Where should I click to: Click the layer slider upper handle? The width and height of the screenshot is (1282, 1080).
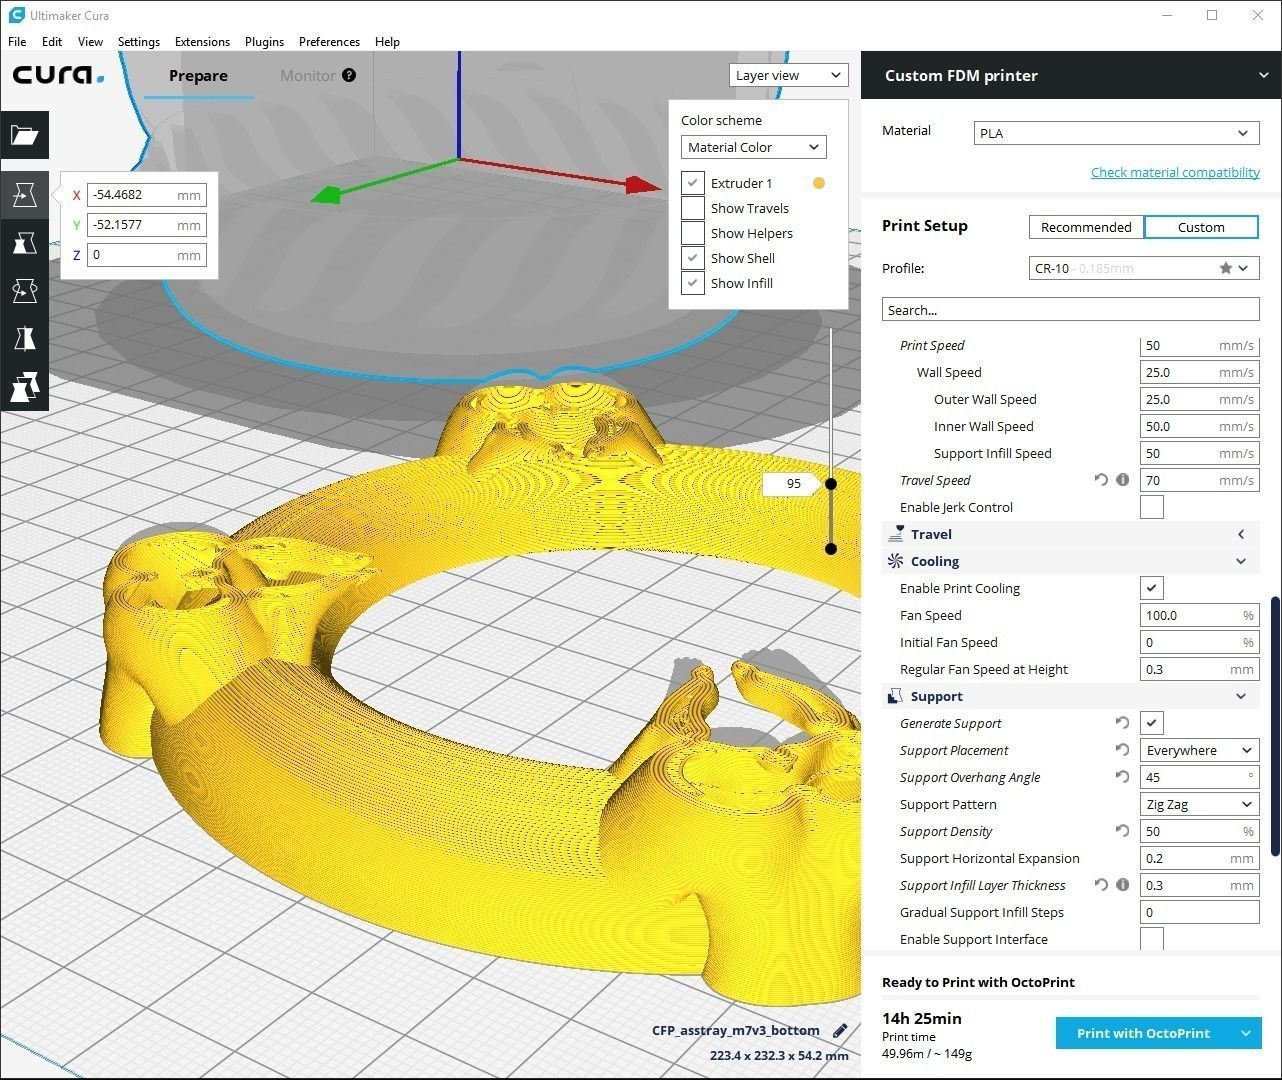[x=831, y=483]
